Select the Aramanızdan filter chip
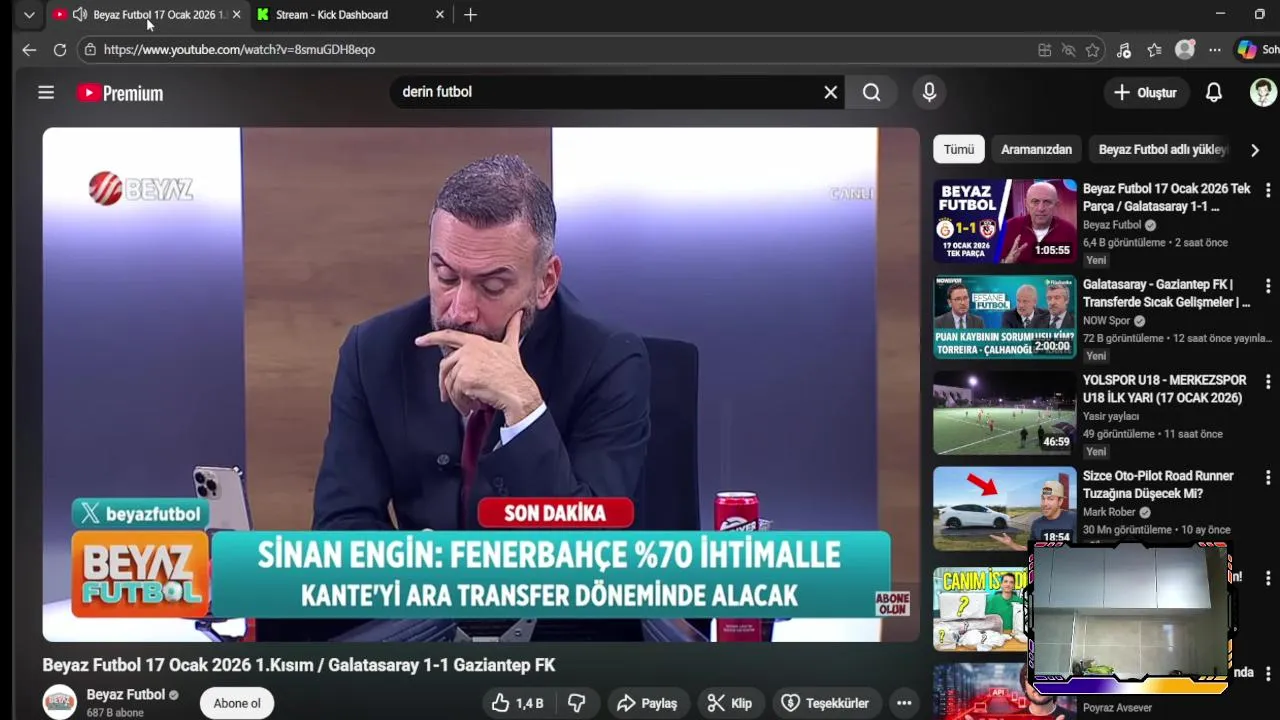Image resolution: width=1280 pixels, height=720 pixels. [x=1036, y=149]
